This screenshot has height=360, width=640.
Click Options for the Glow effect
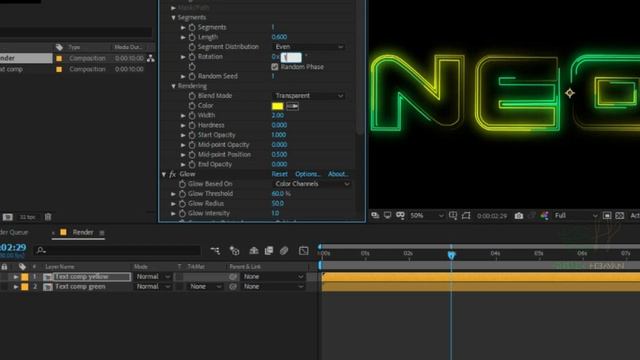(x=307, y=174)
